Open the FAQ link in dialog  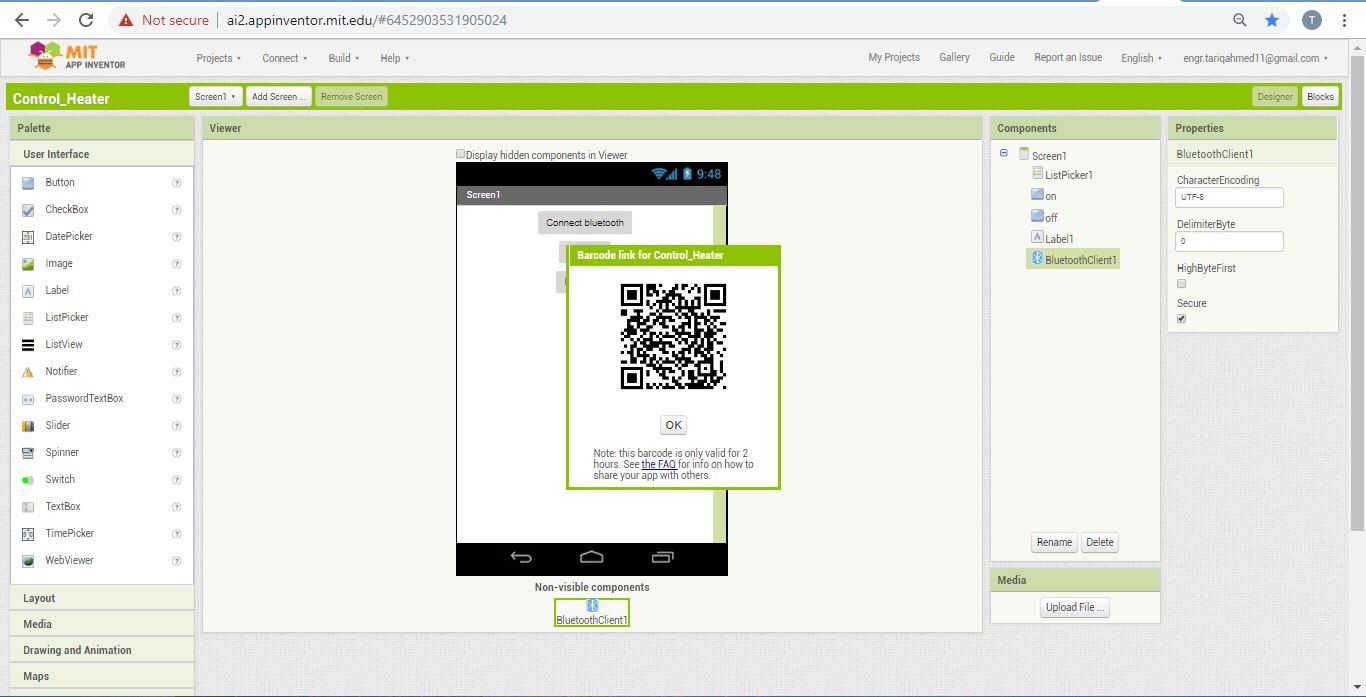[x=659, y=464]
